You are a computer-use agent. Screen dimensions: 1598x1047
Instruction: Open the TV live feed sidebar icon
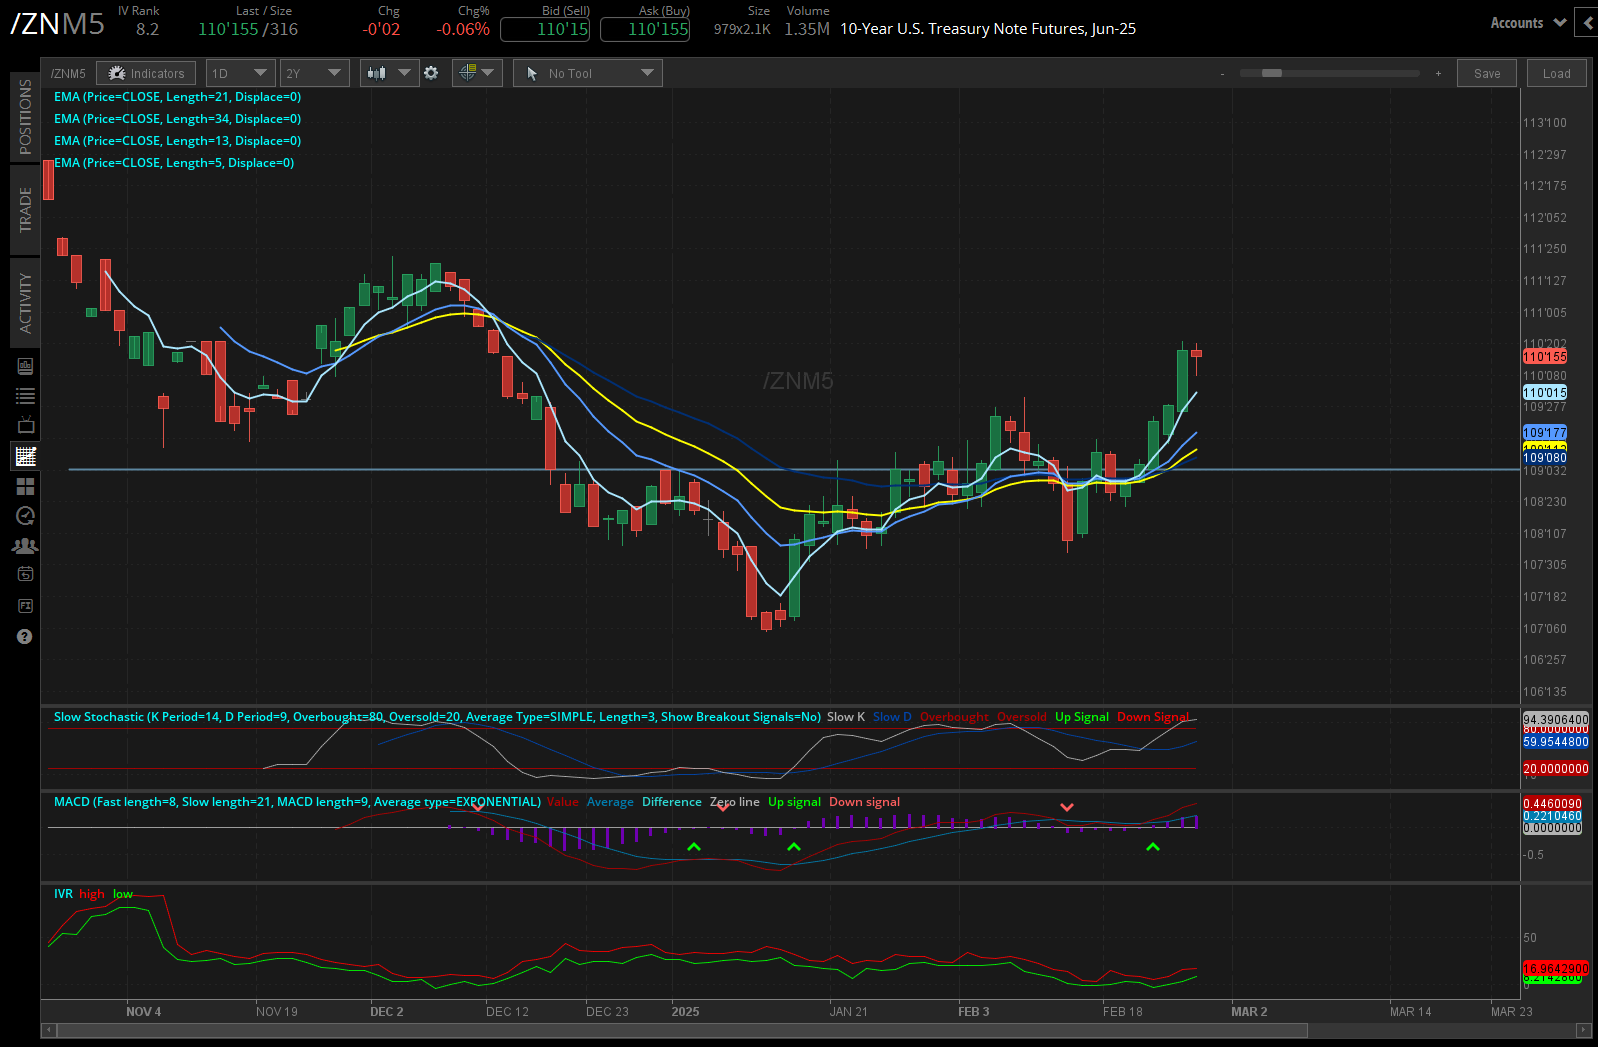[25, 426]
